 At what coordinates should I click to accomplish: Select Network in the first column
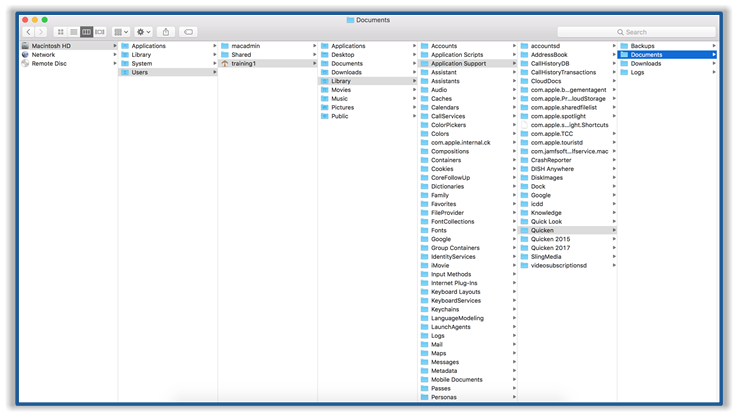[43, 55]
